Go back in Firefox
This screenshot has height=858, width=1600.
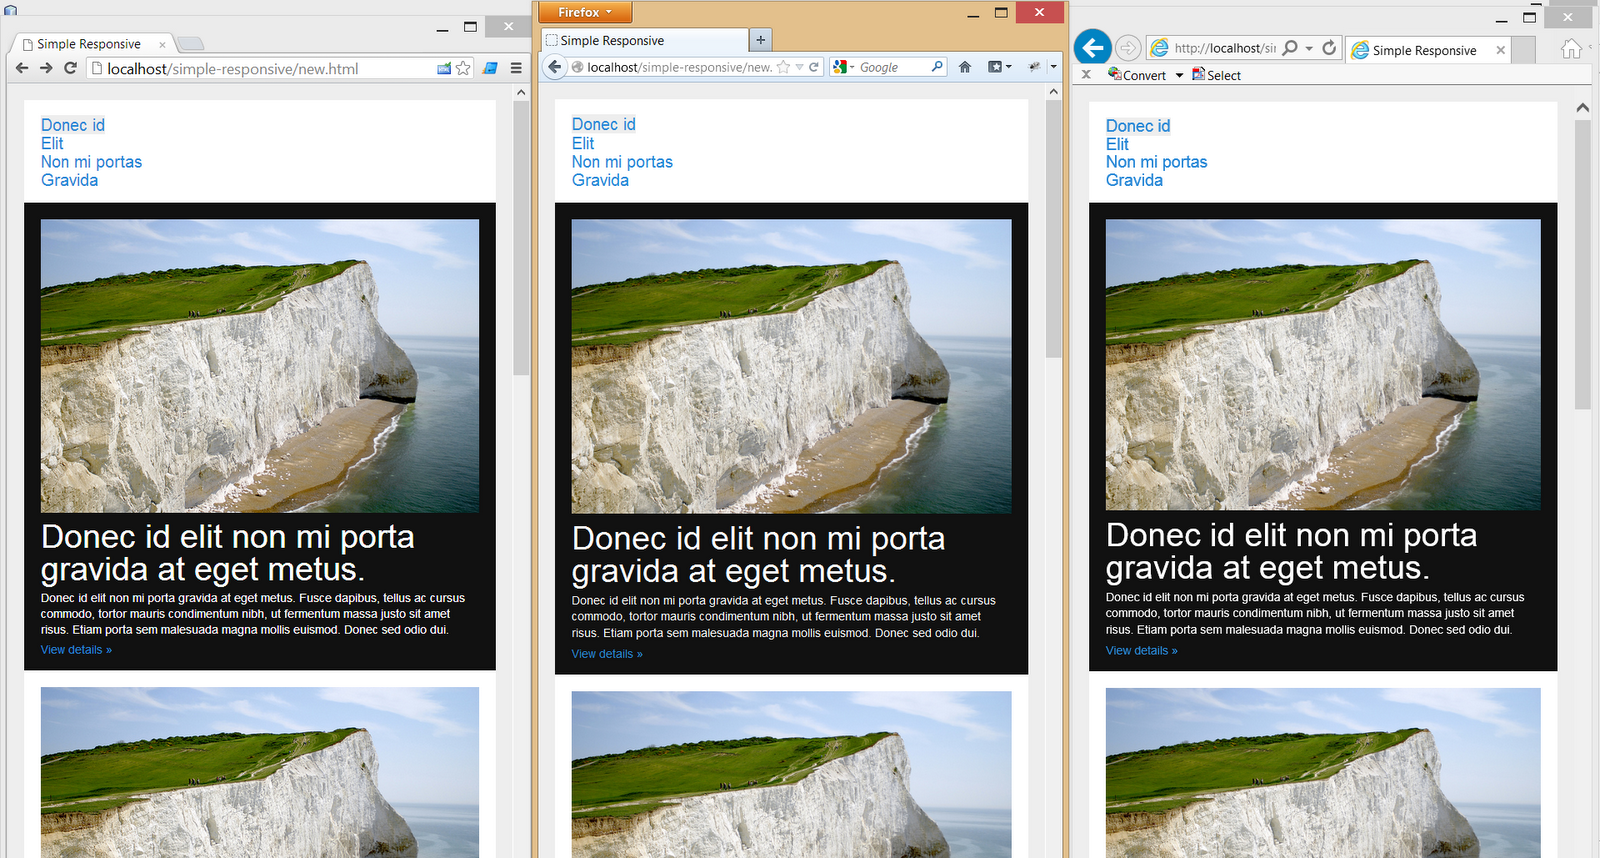click(x=555, y=67)
